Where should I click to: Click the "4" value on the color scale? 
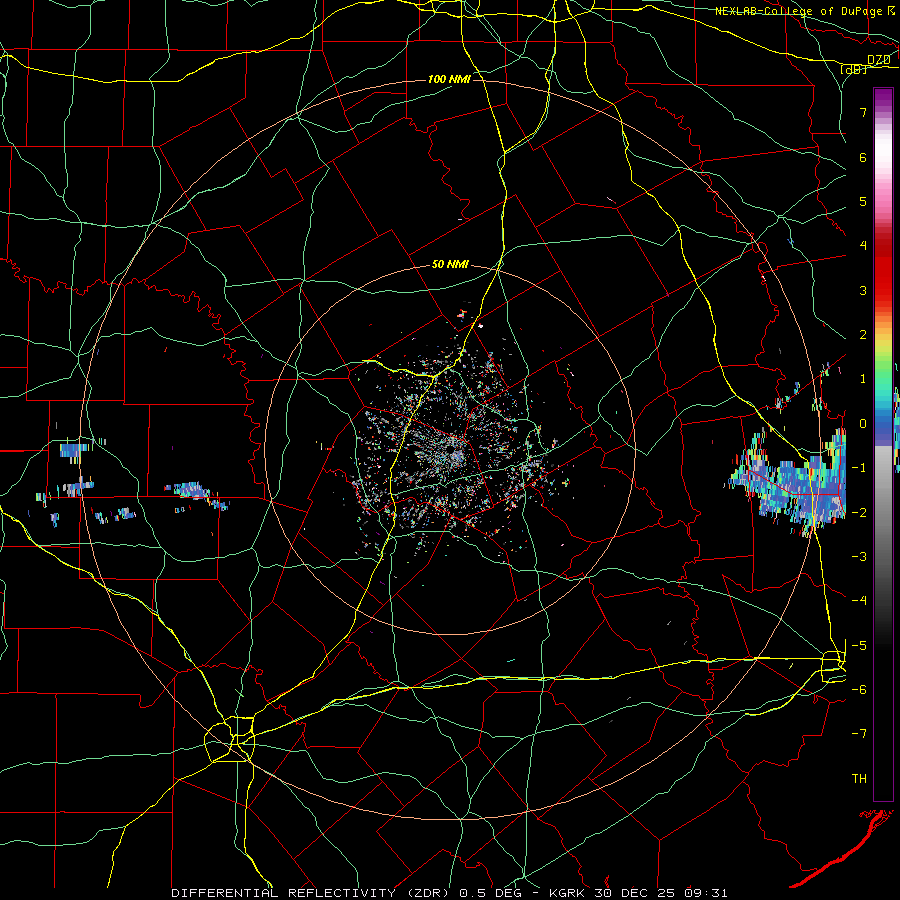click(x=863, y=246)
